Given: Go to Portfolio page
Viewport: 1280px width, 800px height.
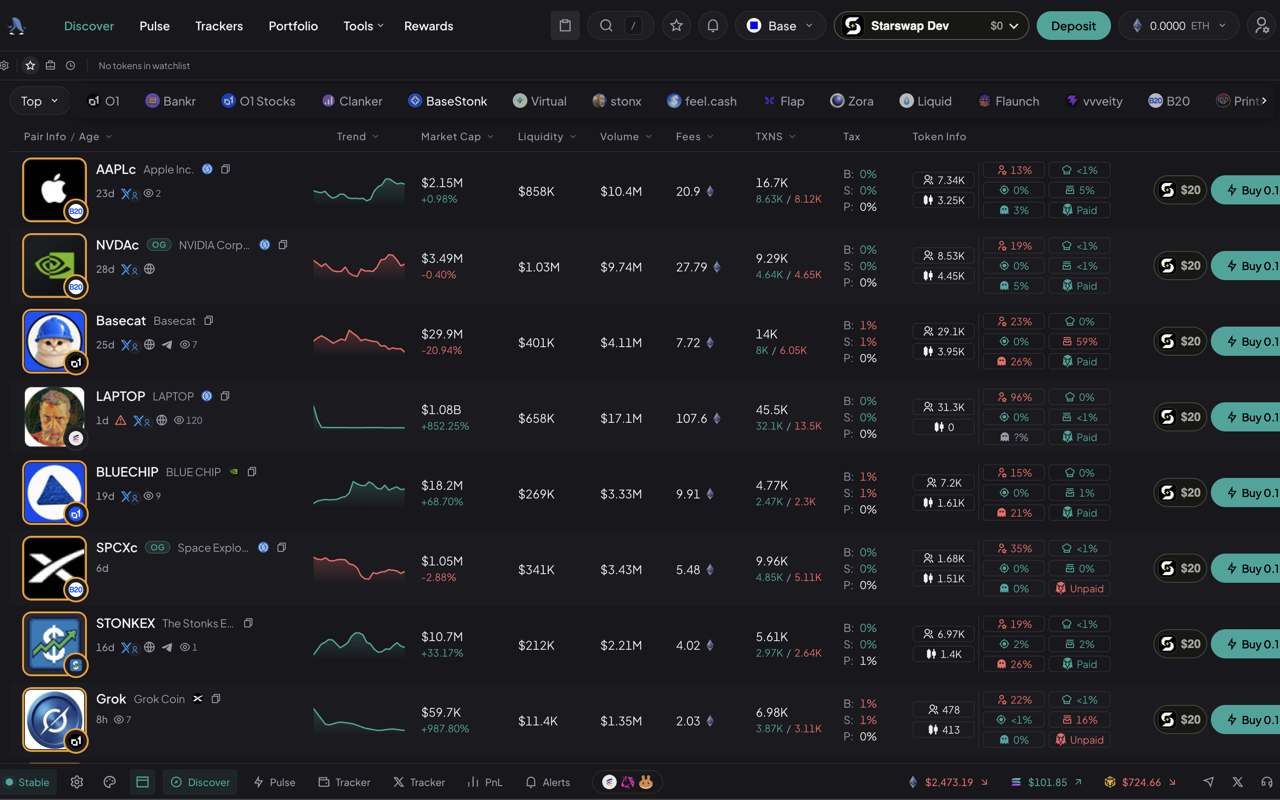Looking at the screenshot, I should [x=293, y=26].
